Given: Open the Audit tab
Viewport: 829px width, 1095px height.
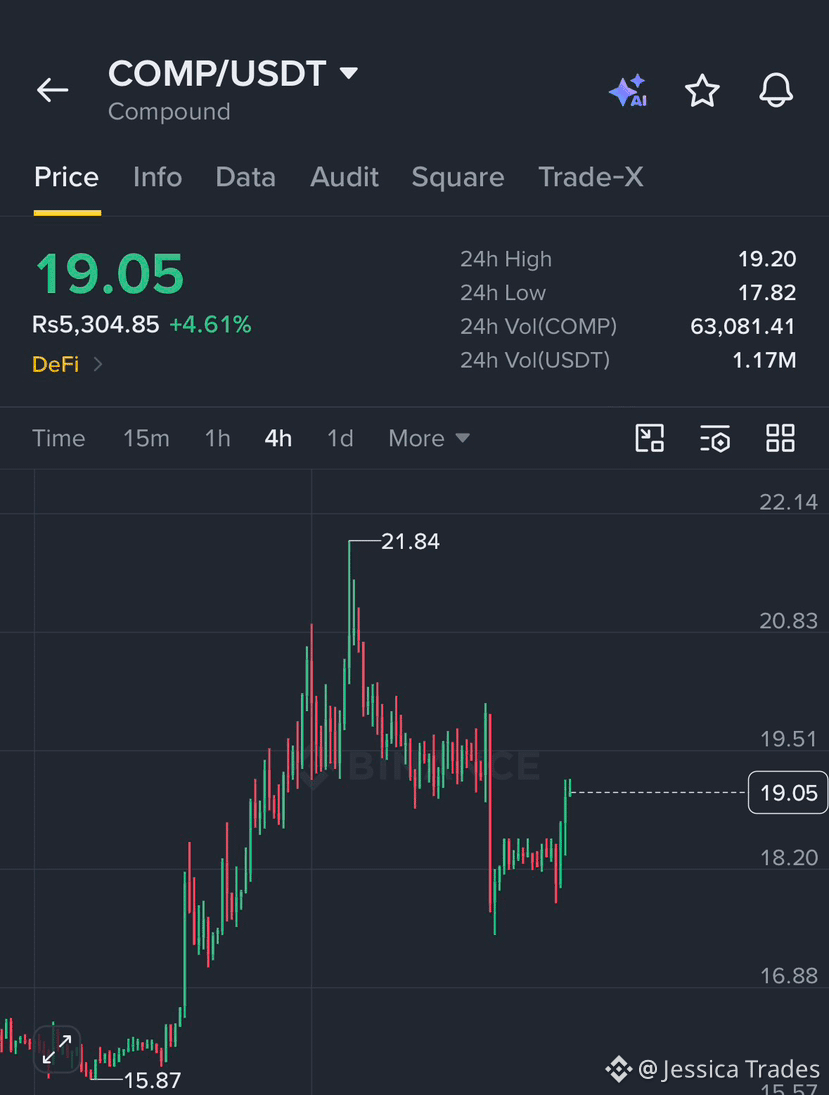Looking at the screenshot, I should pyautogui.click(x=344, y=177).
